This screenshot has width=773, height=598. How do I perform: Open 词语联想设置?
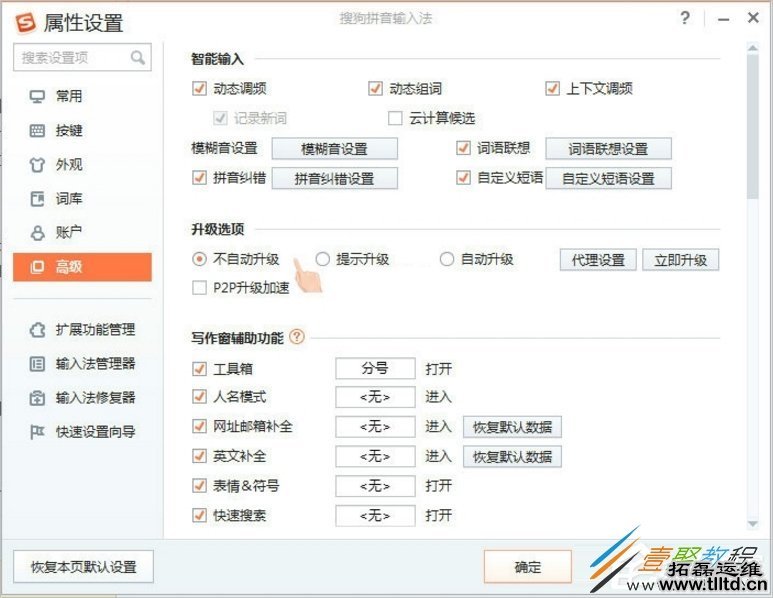[608, 149]
